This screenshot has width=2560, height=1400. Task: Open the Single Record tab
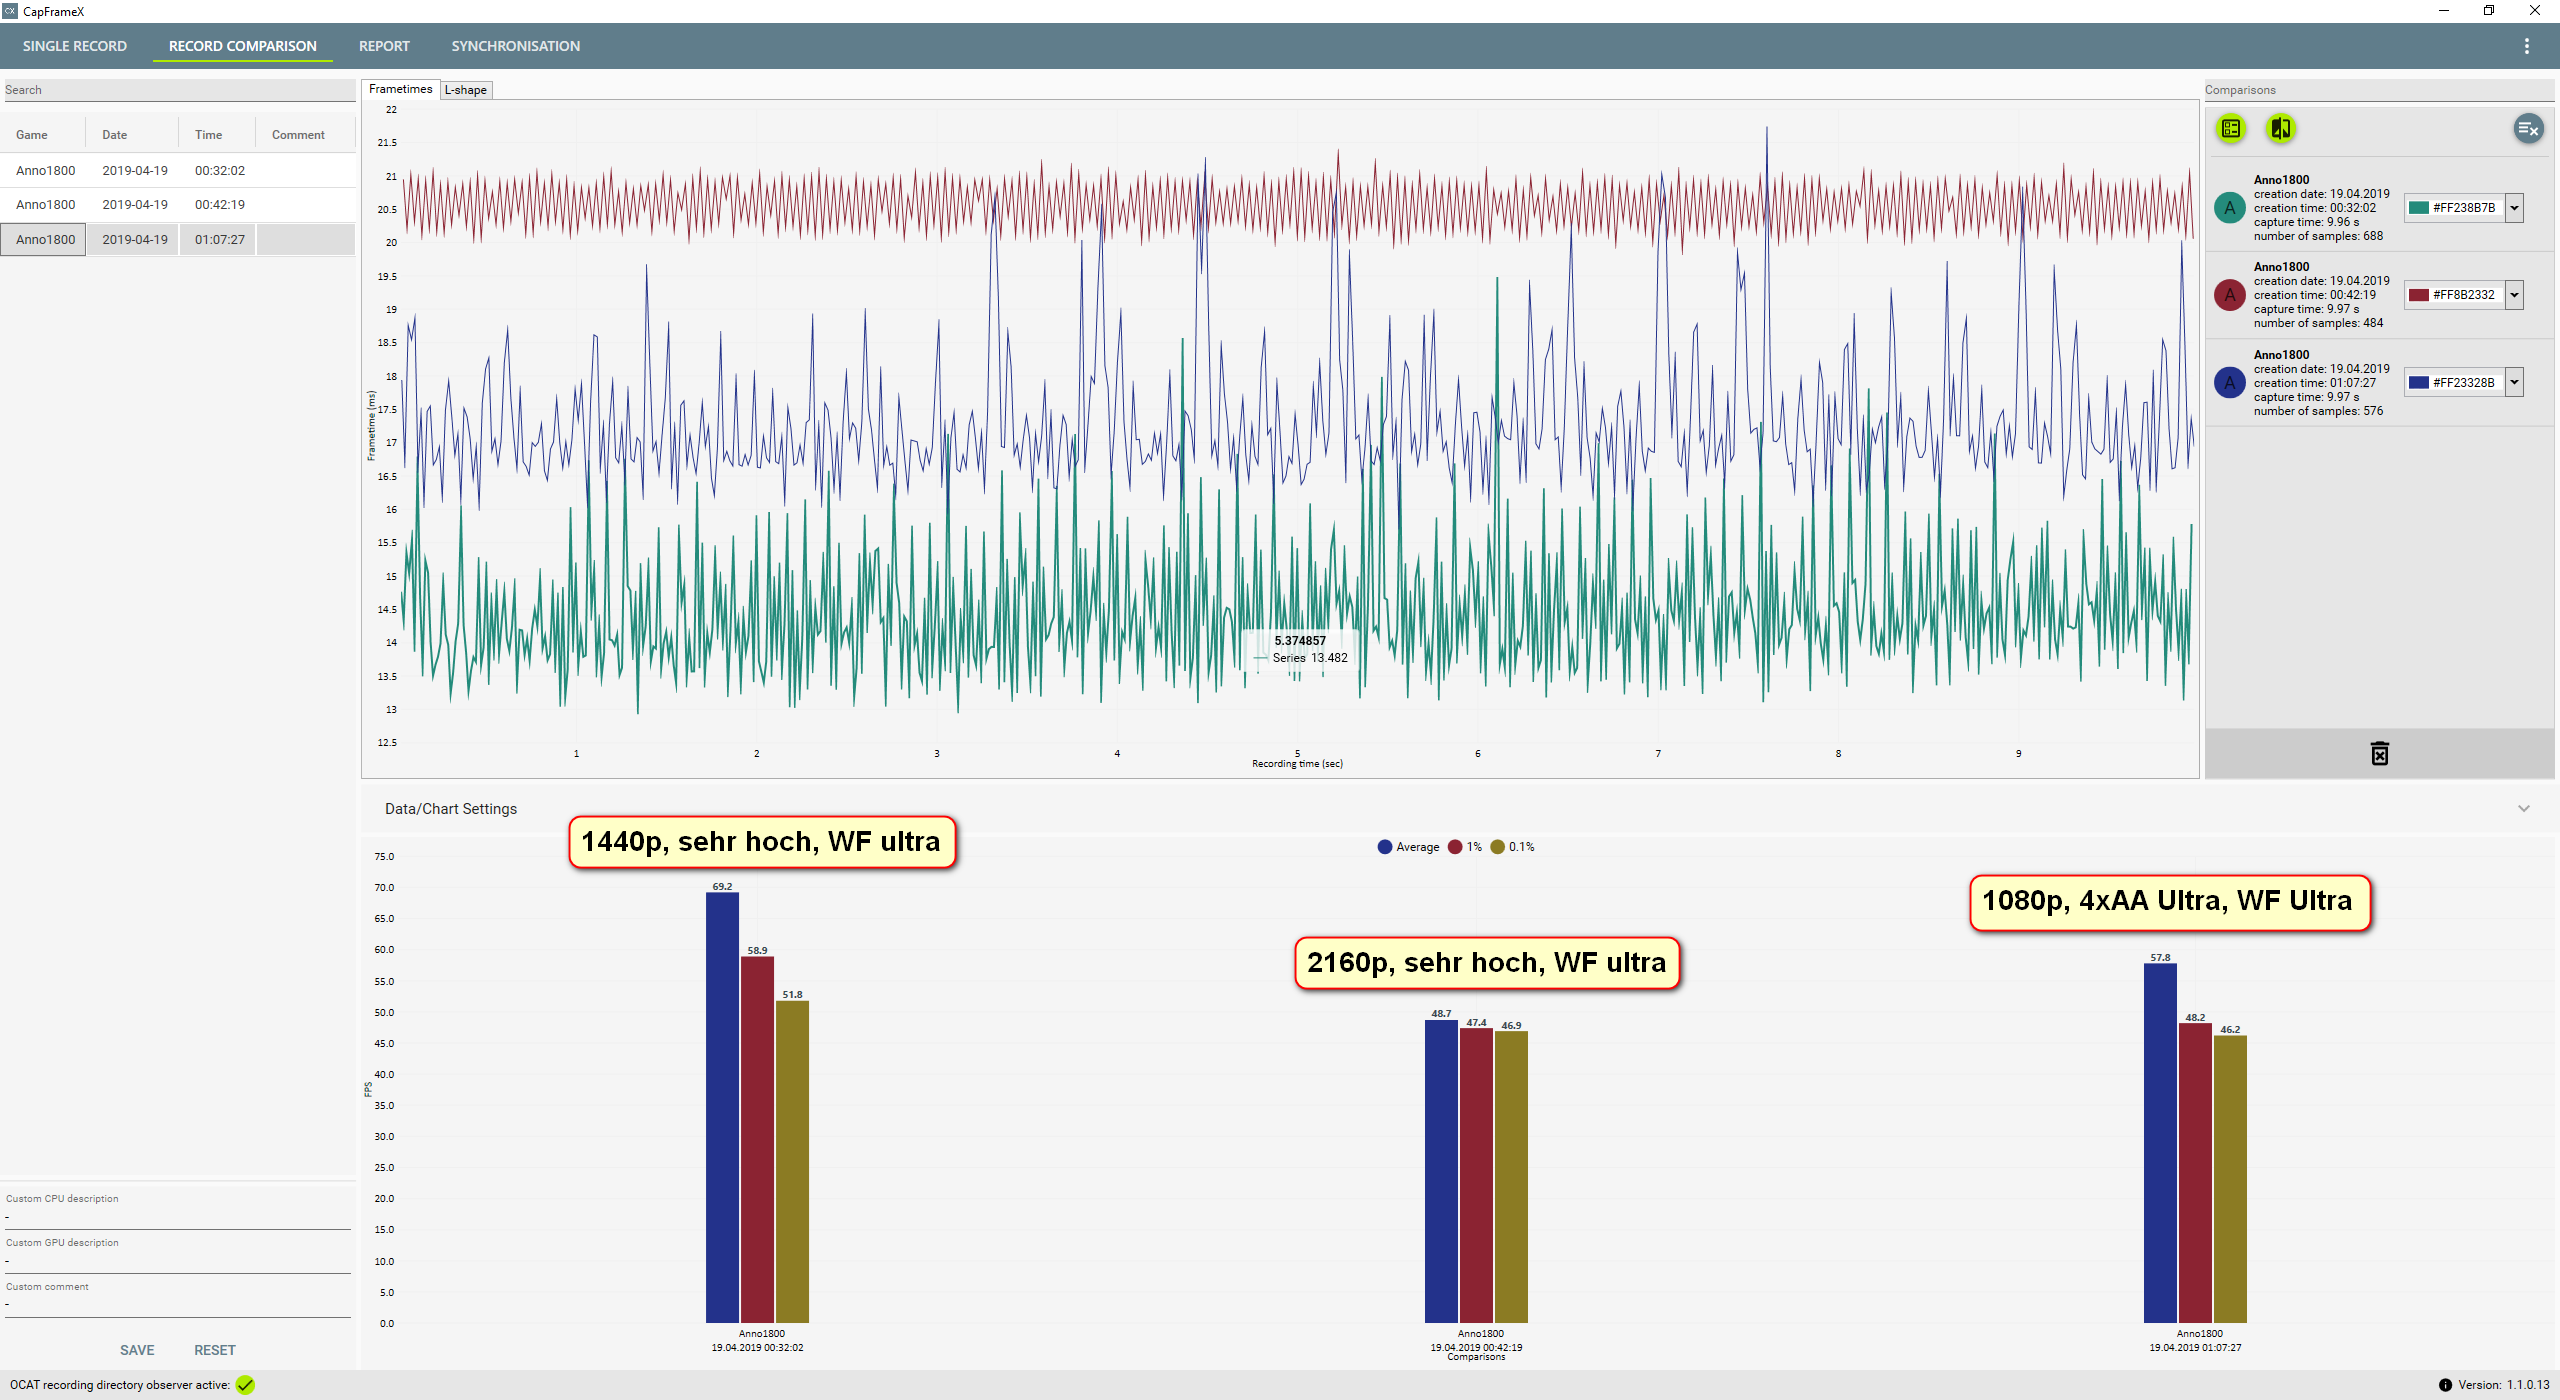point(75,46)
